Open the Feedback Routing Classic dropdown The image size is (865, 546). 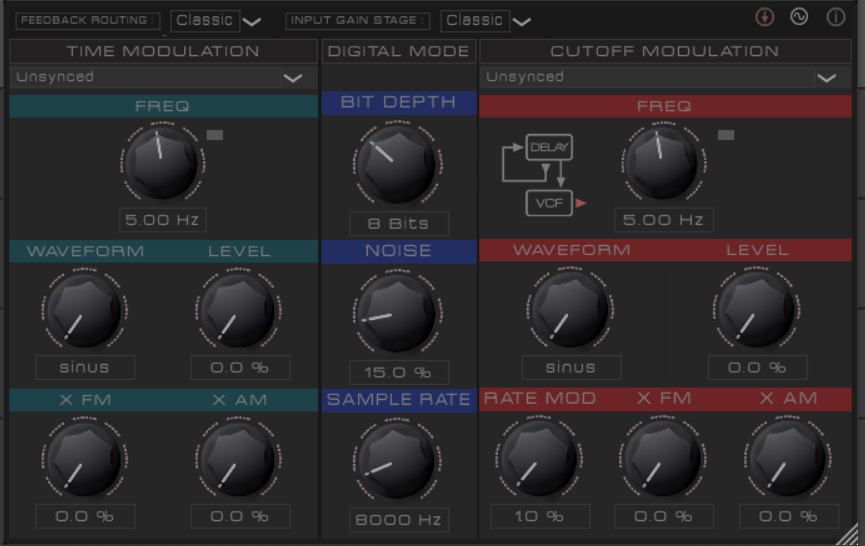pos(217,20)
